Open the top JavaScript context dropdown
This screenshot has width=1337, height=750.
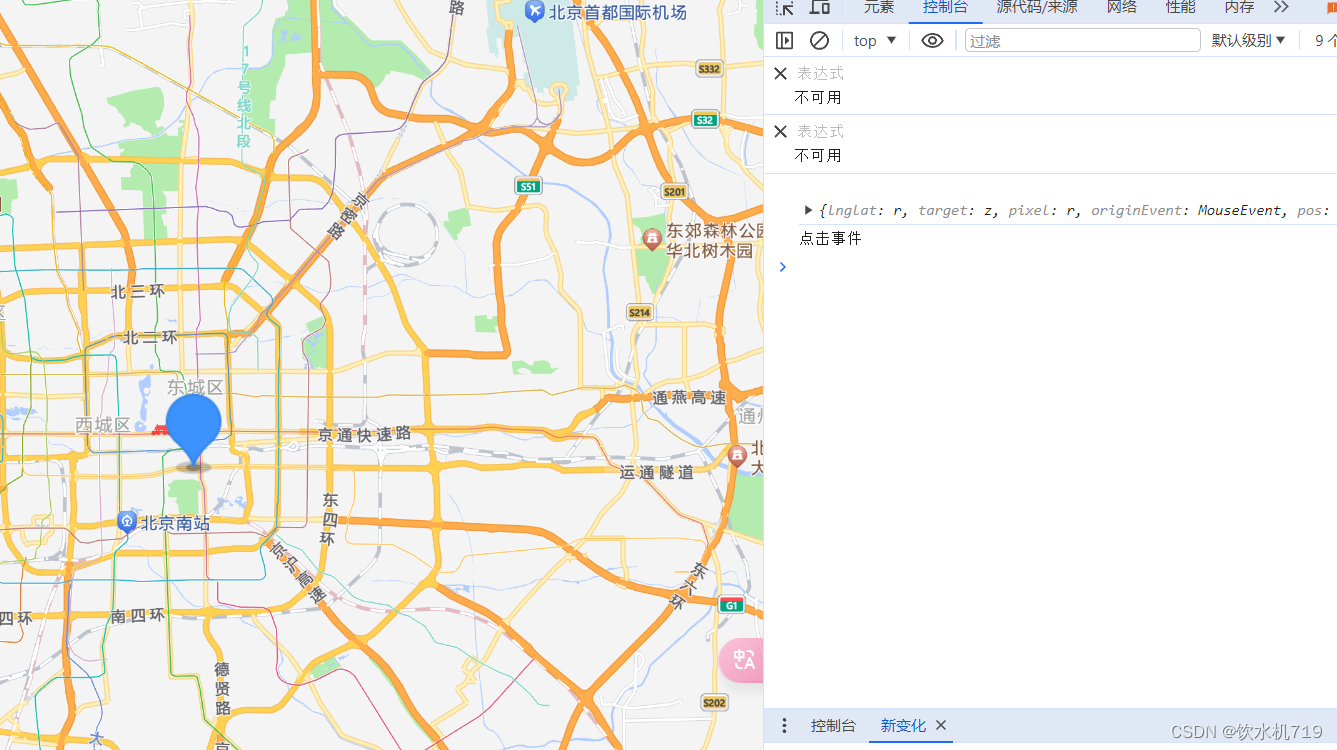[x=876, y=40]
